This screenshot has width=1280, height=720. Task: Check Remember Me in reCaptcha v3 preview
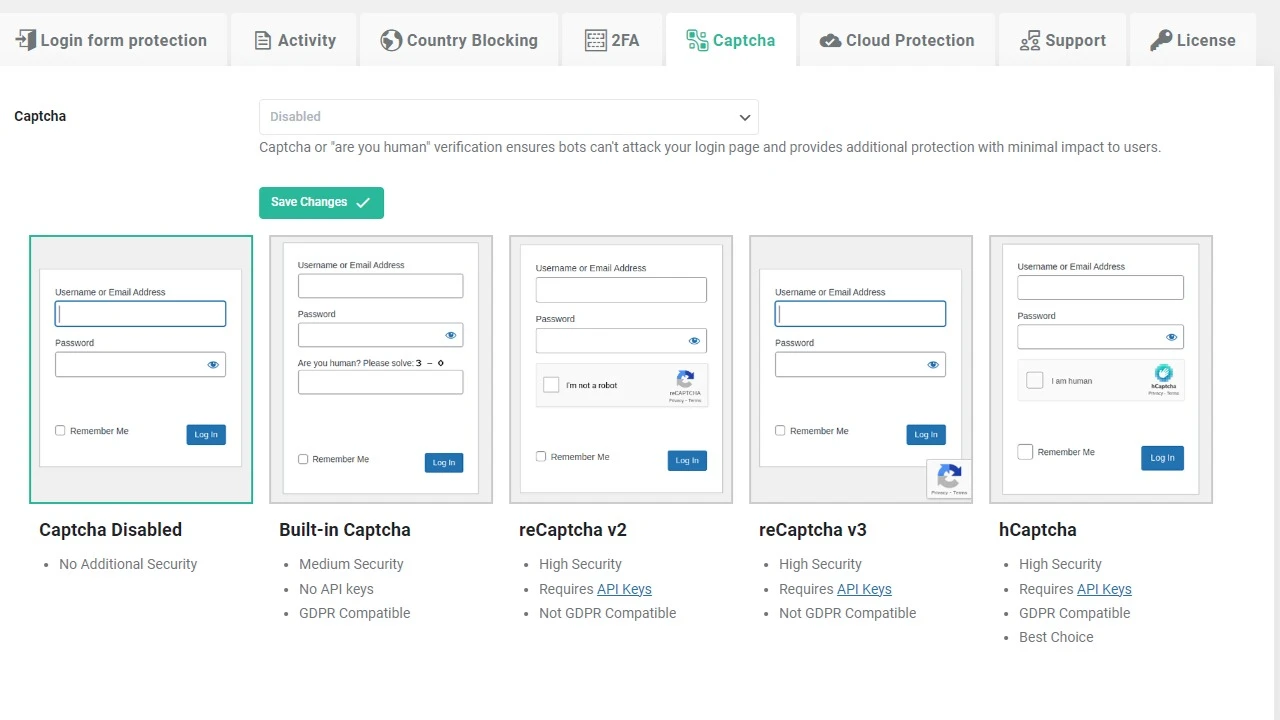[780, 431]
